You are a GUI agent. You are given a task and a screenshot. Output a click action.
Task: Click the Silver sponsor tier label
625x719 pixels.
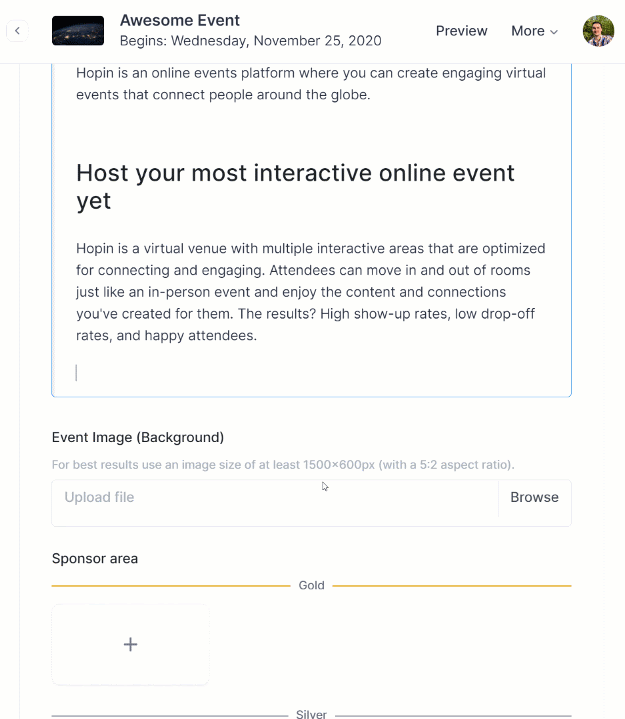(x=311, y=714)
